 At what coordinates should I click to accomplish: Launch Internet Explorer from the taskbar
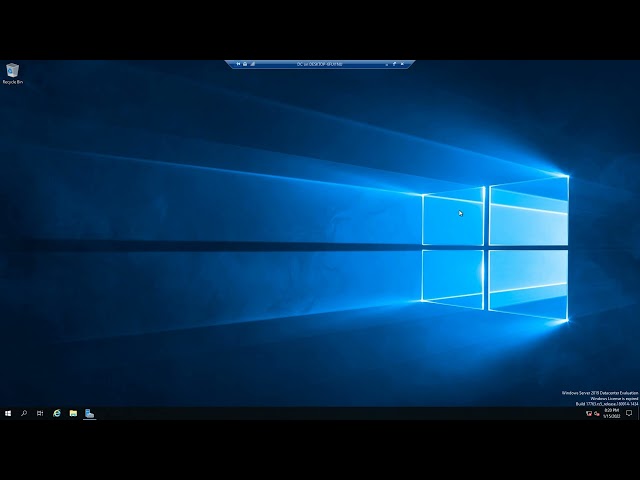coord(57,413)
